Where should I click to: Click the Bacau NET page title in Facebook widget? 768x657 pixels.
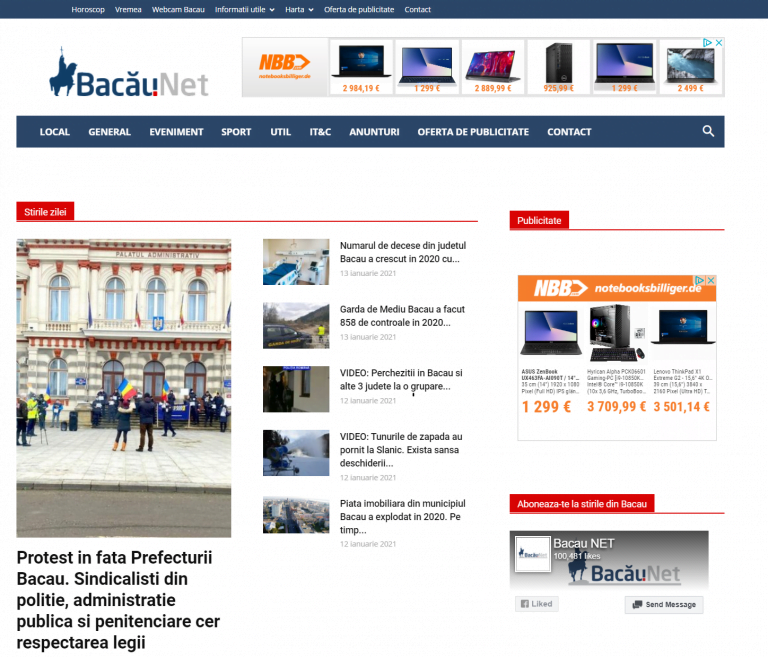583,543
